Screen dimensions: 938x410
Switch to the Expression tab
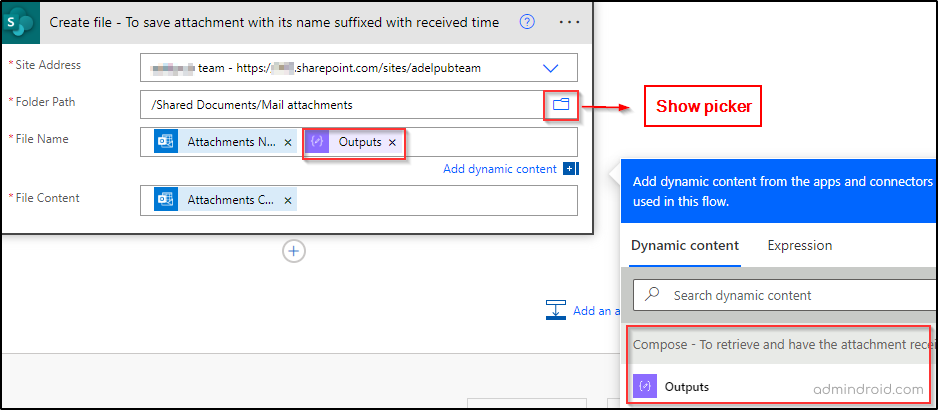pos(799,246)
